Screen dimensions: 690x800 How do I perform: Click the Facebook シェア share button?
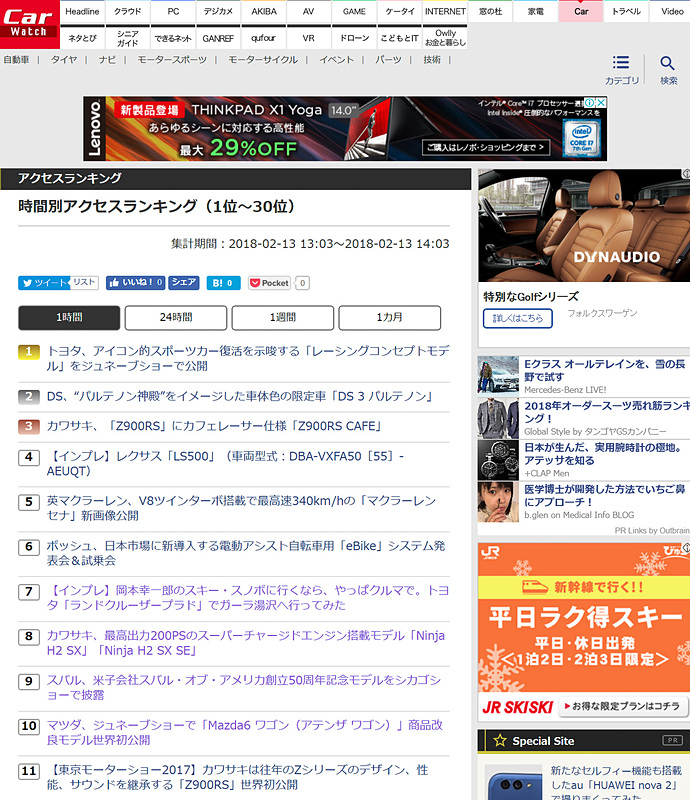tap(184, 282)
